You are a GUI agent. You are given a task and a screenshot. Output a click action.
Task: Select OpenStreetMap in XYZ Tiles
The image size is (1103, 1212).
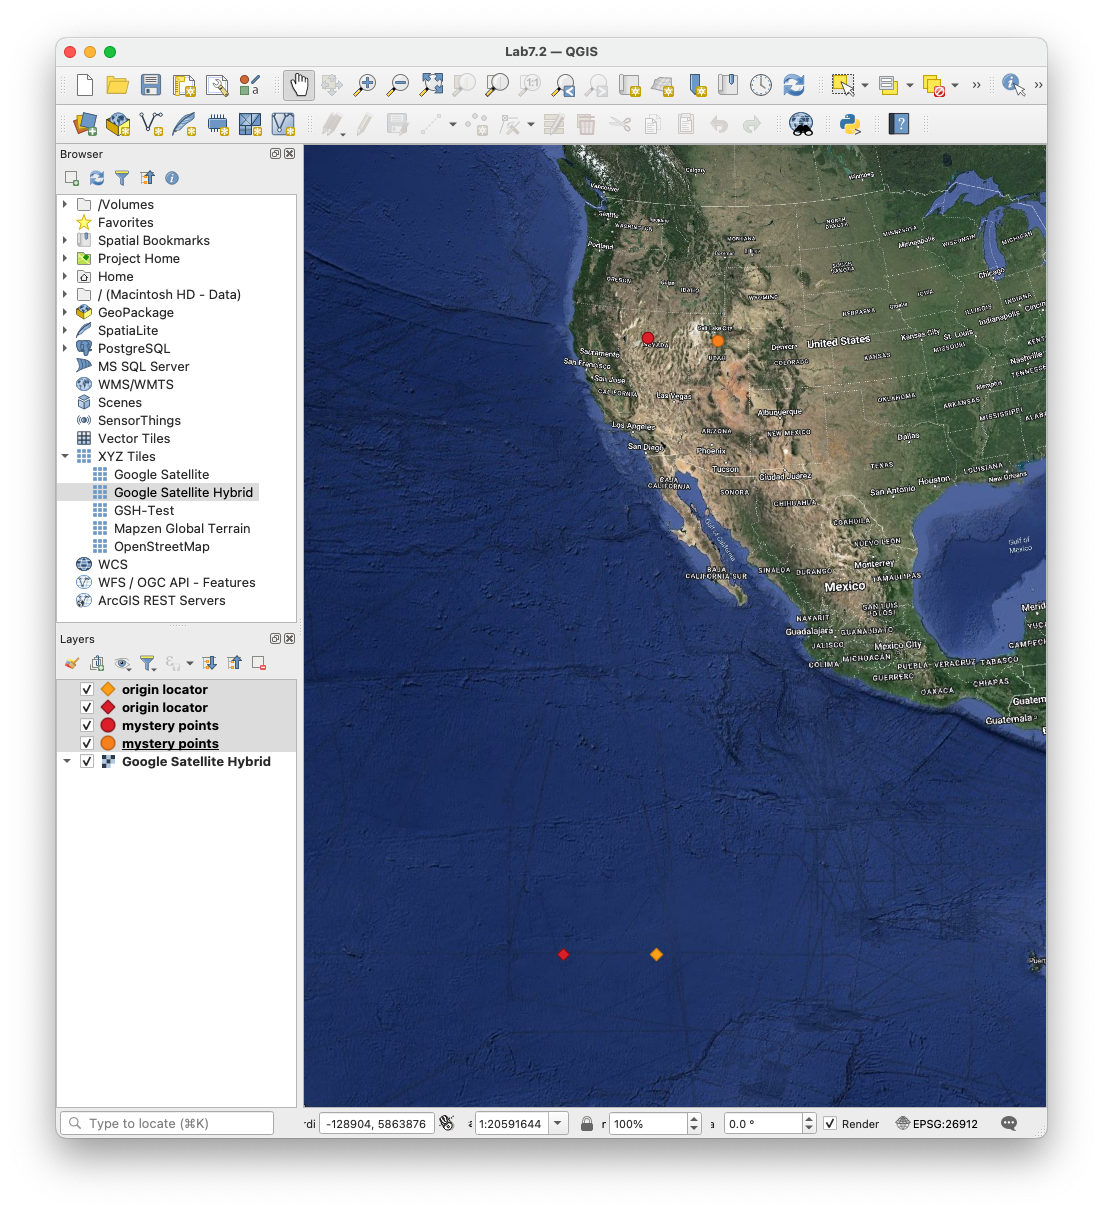click(x=162, y=546)
